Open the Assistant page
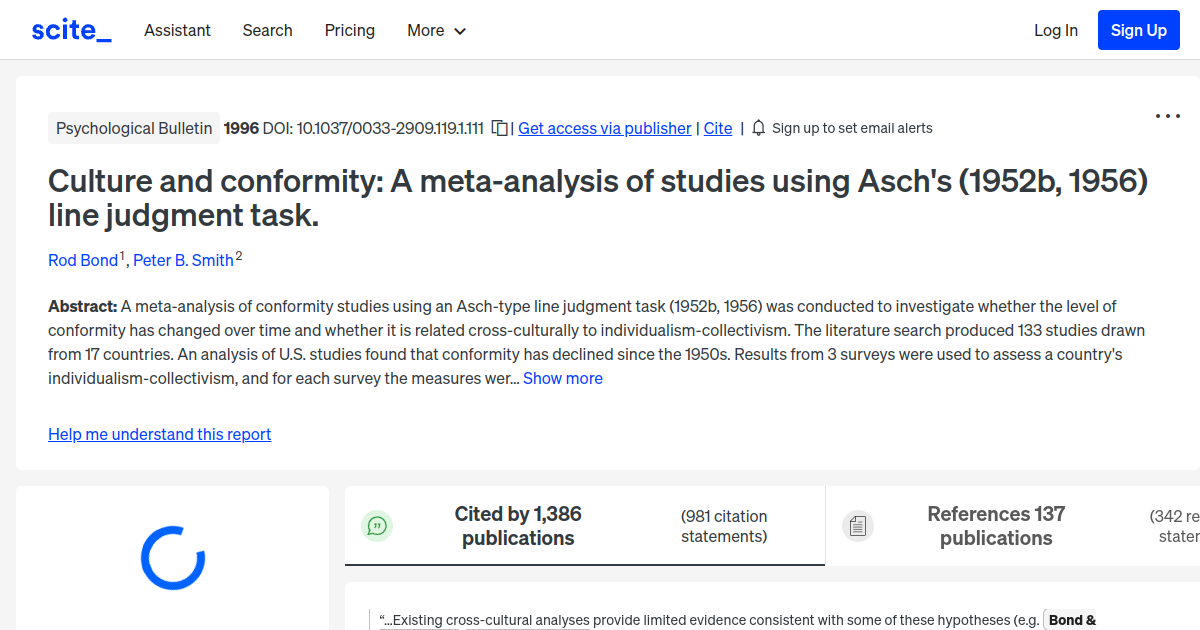1200x630 pixels. coord(177,31)
